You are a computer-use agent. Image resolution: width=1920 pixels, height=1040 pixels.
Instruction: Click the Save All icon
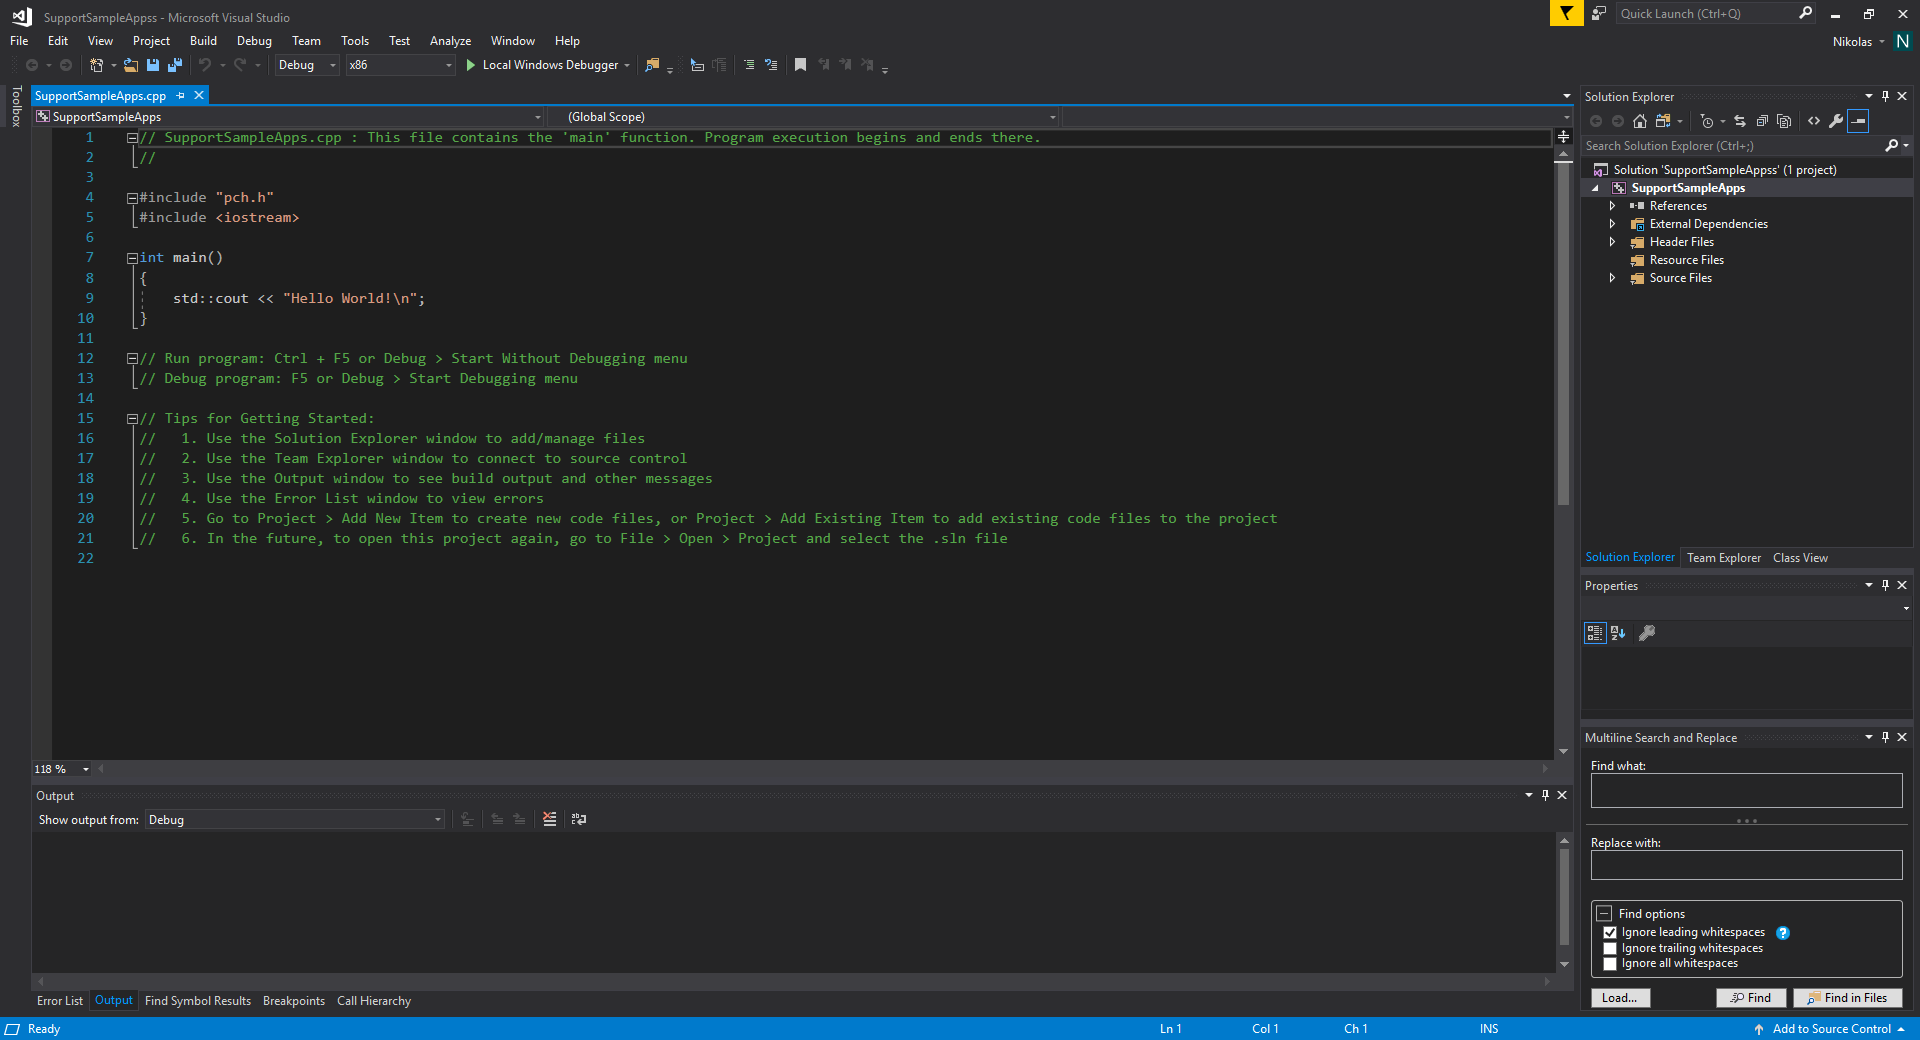[175, 65]
